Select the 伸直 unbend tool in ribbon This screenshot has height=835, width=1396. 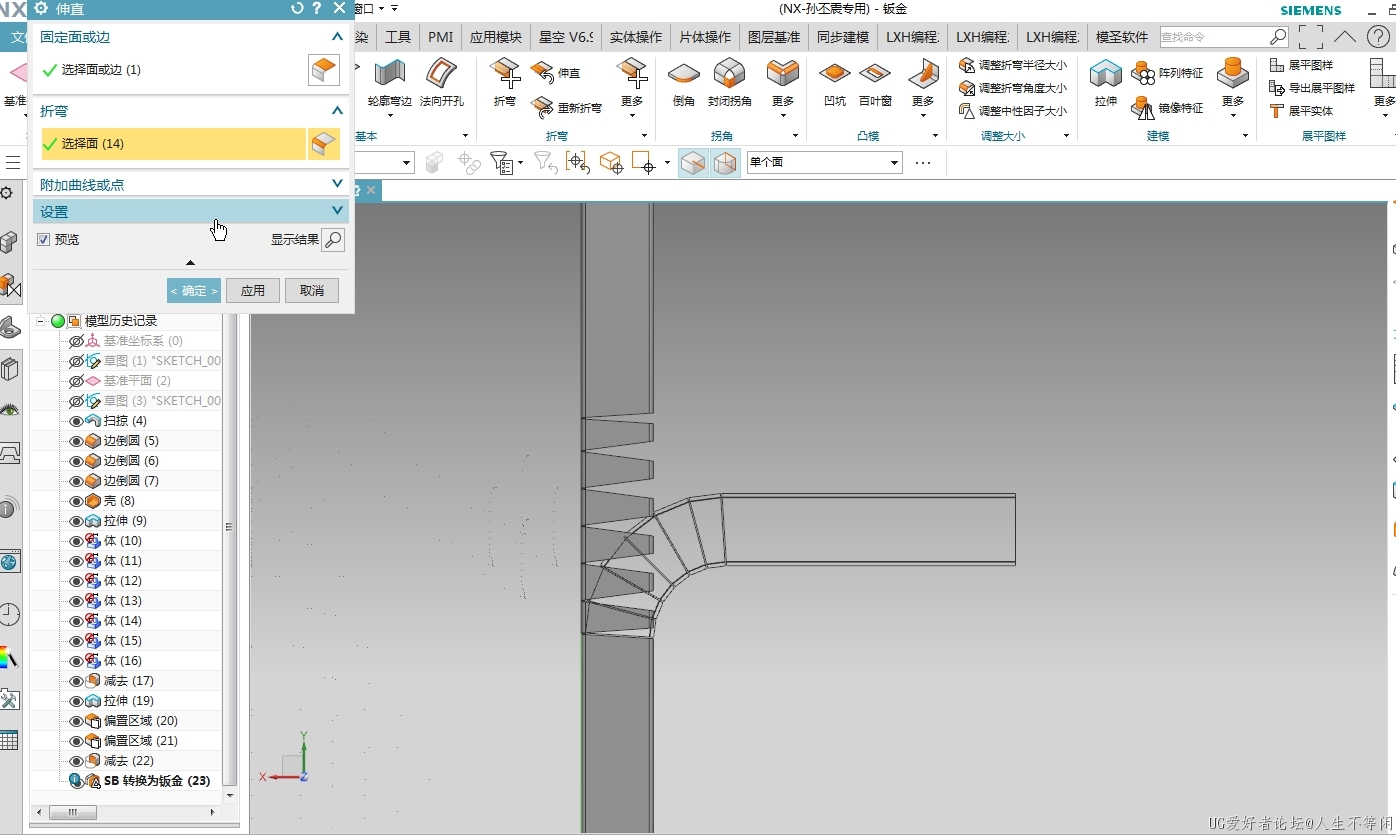click(556, 73)
